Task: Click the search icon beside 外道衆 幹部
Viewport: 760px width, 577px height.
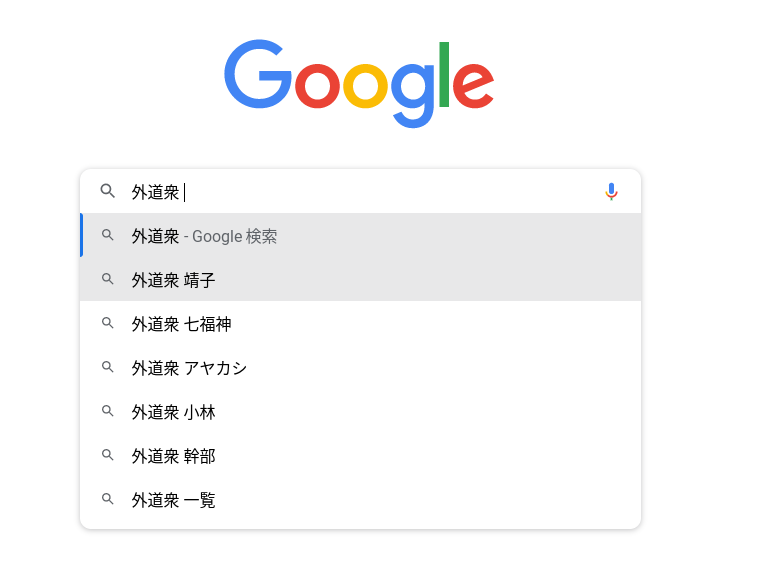Action: click(x=108, y=456)
